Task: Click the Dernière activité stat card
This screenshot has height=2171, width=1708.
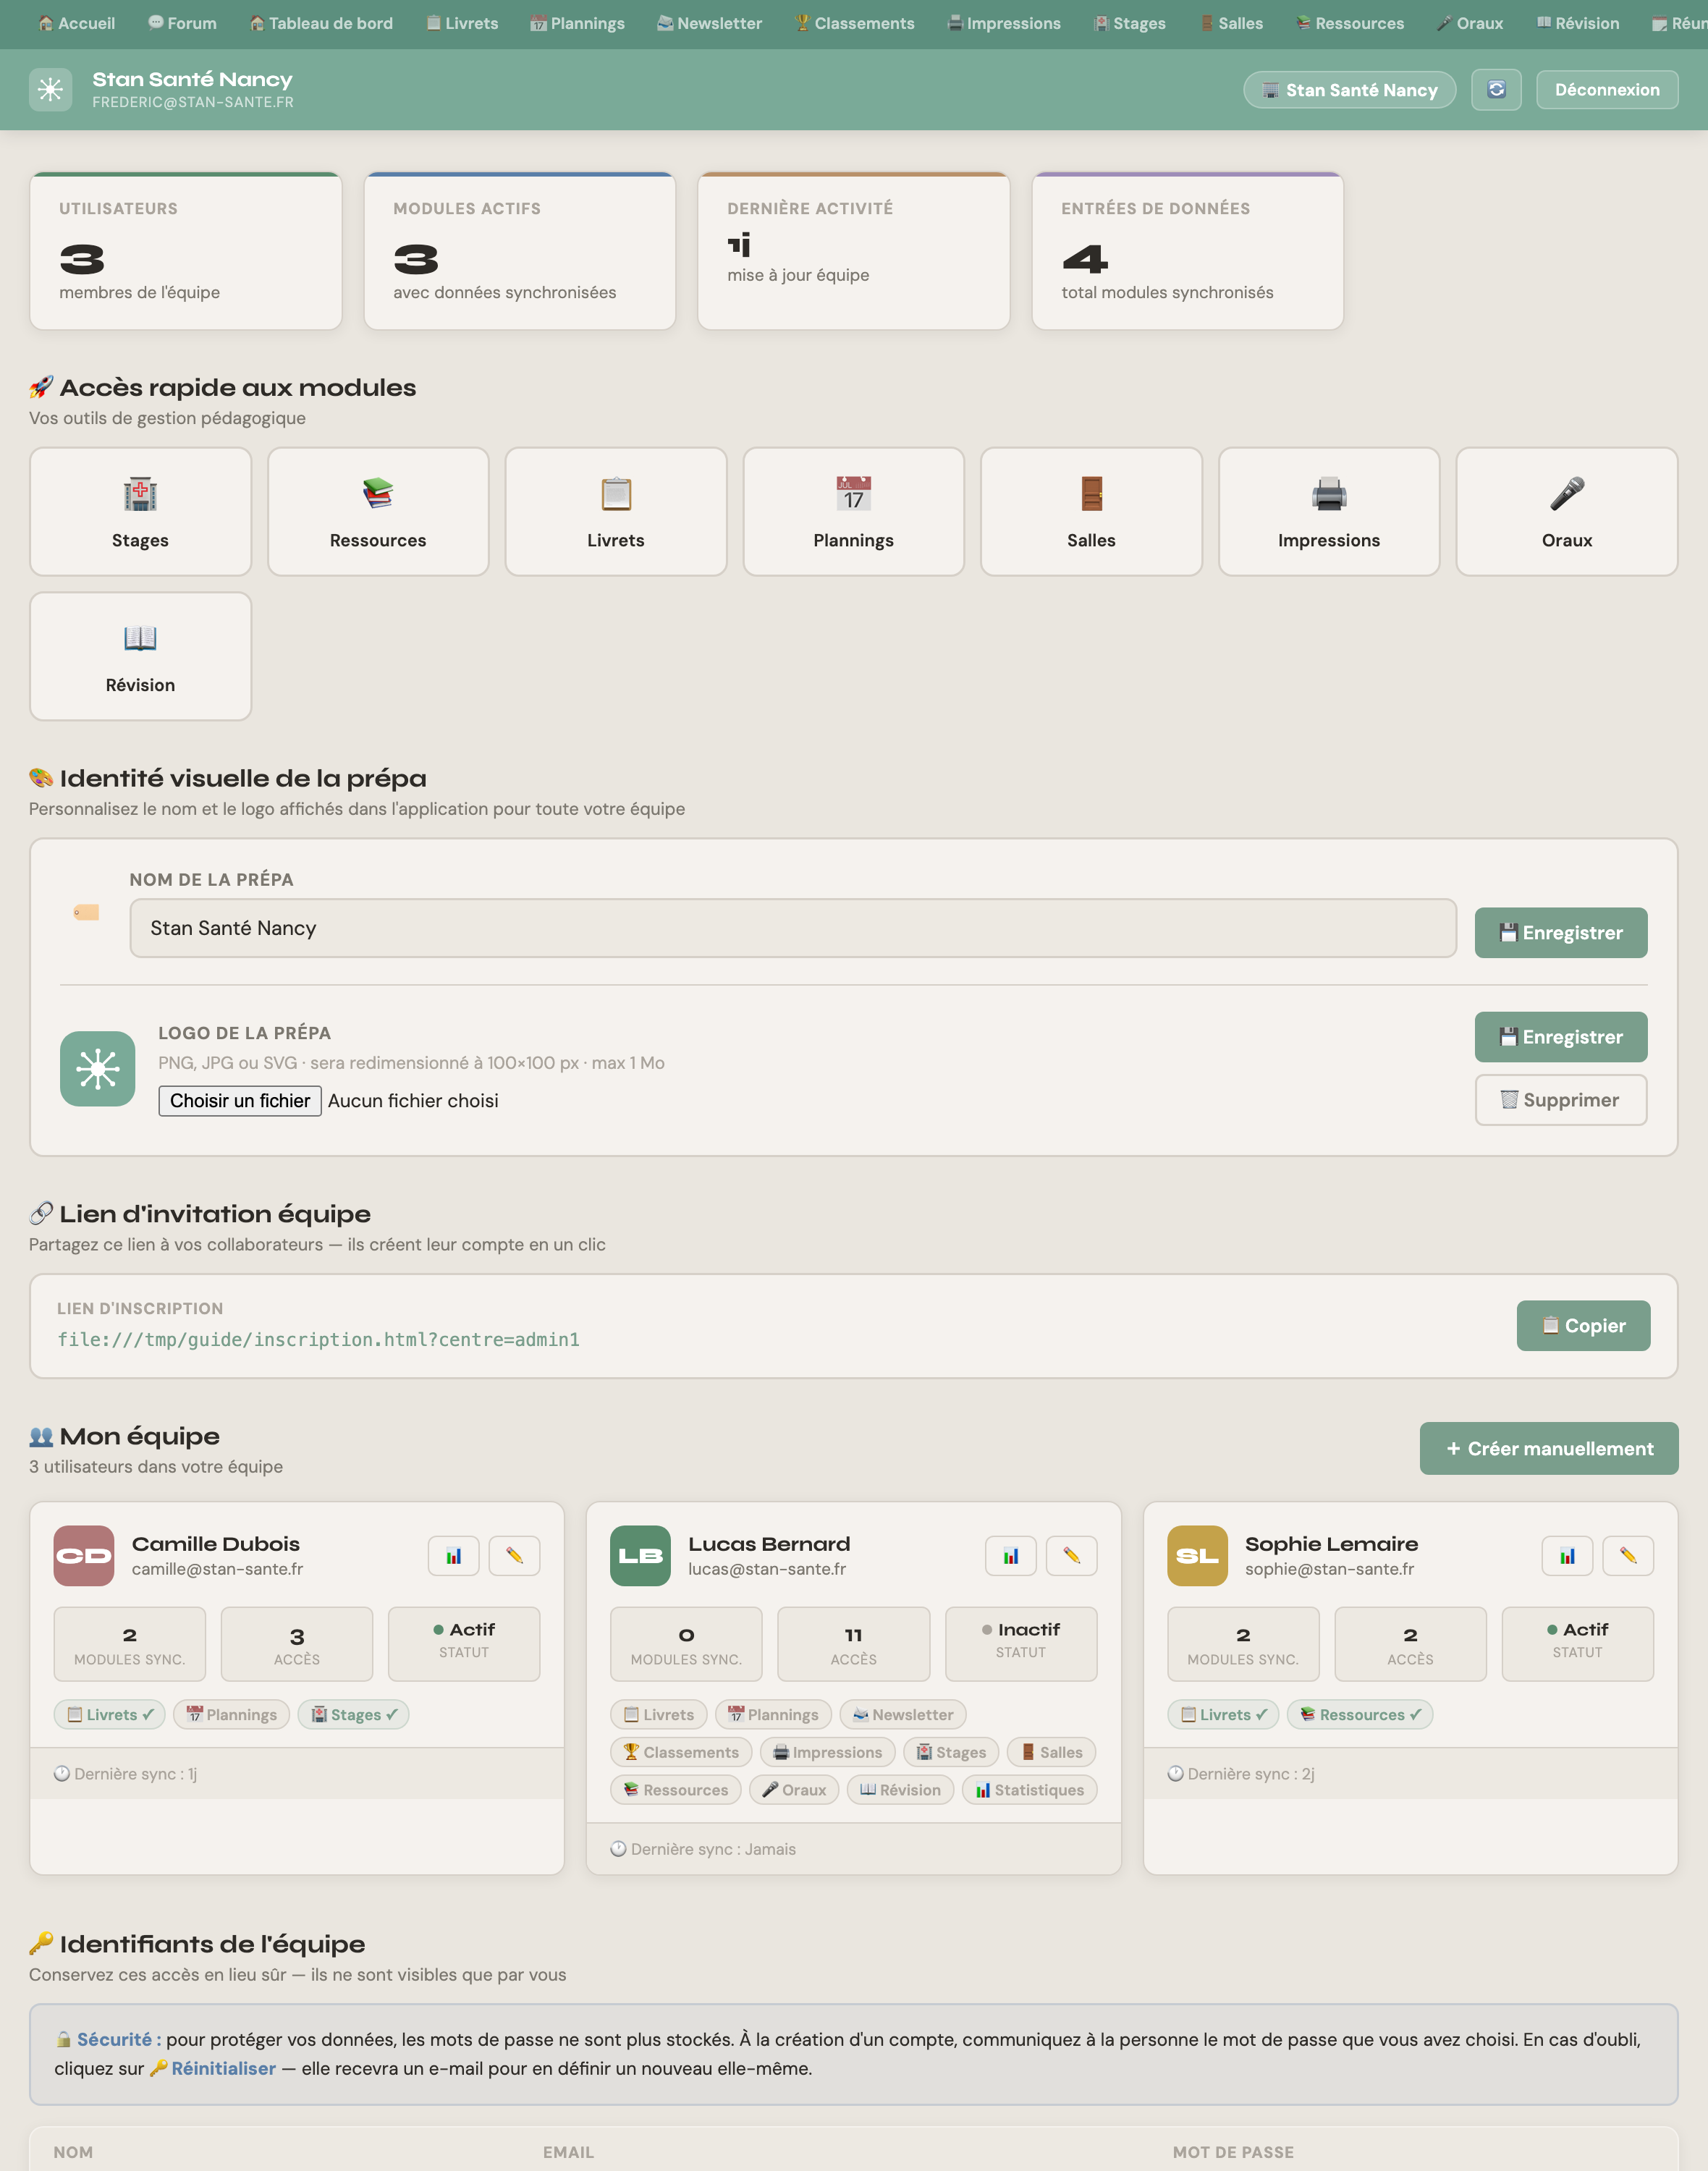Action: (x=853, y=251)
